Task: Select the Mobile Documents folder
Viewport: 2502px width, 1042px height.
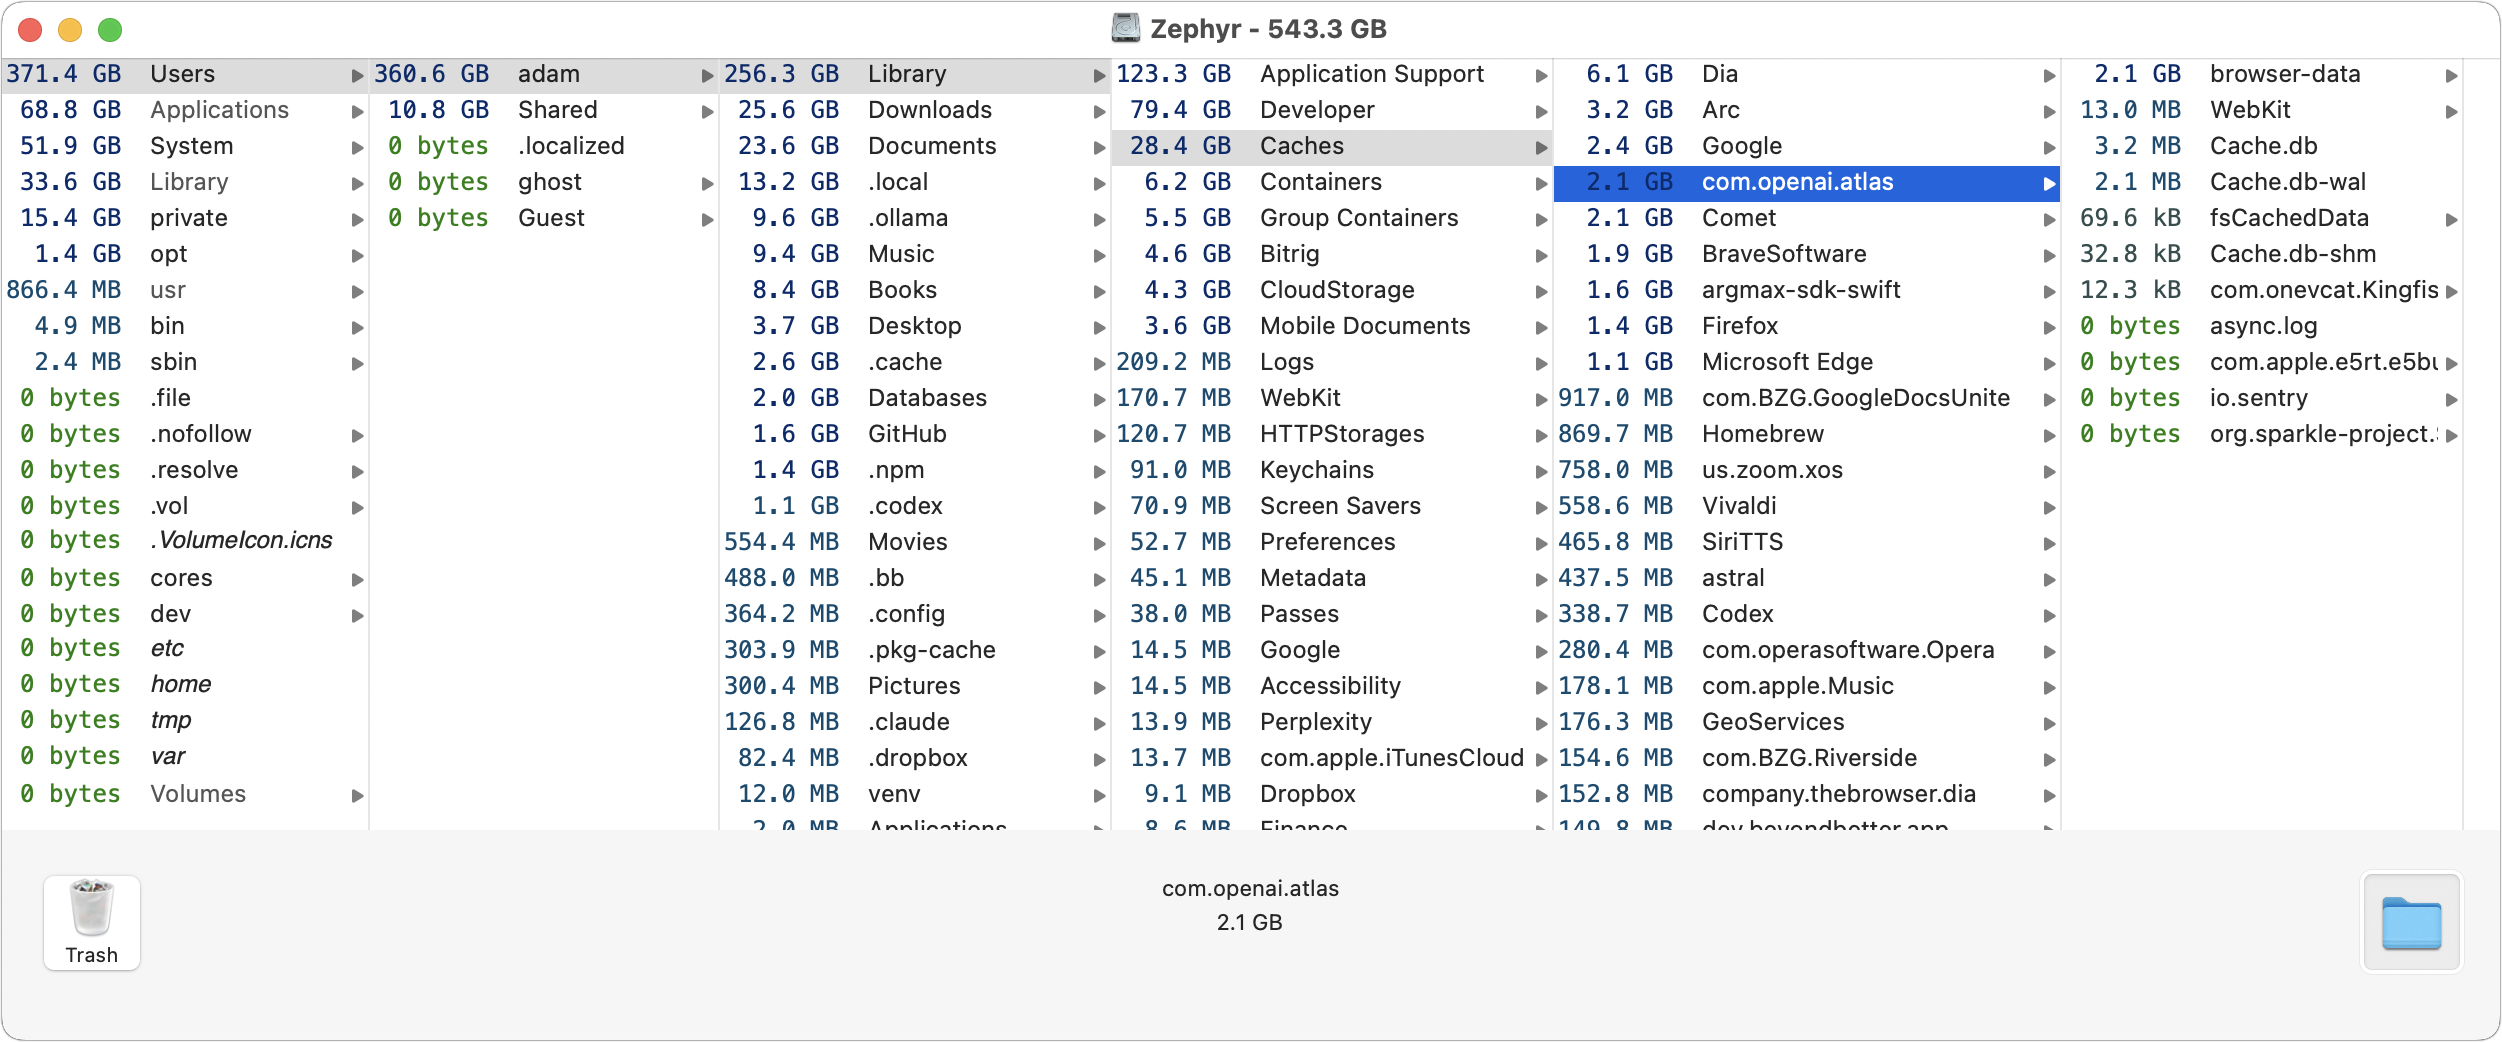Action: tap(1332, 326)
